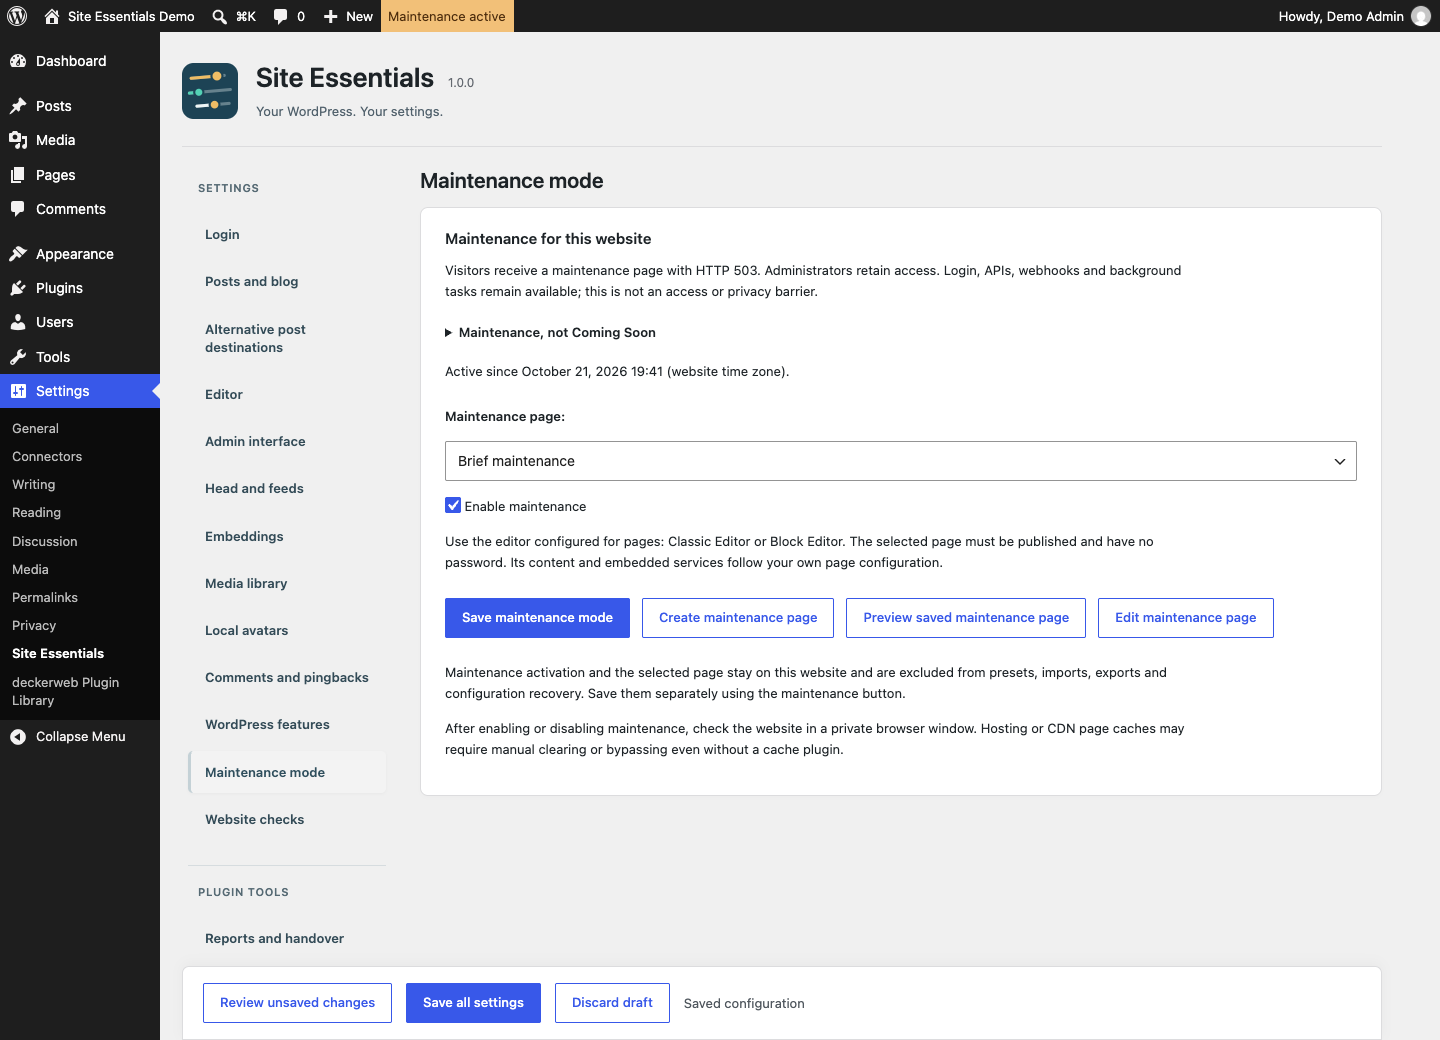Click the Appearance paintbrush icon
The width and height of the screenshot is (1440, 1040).
click(18, 254)
